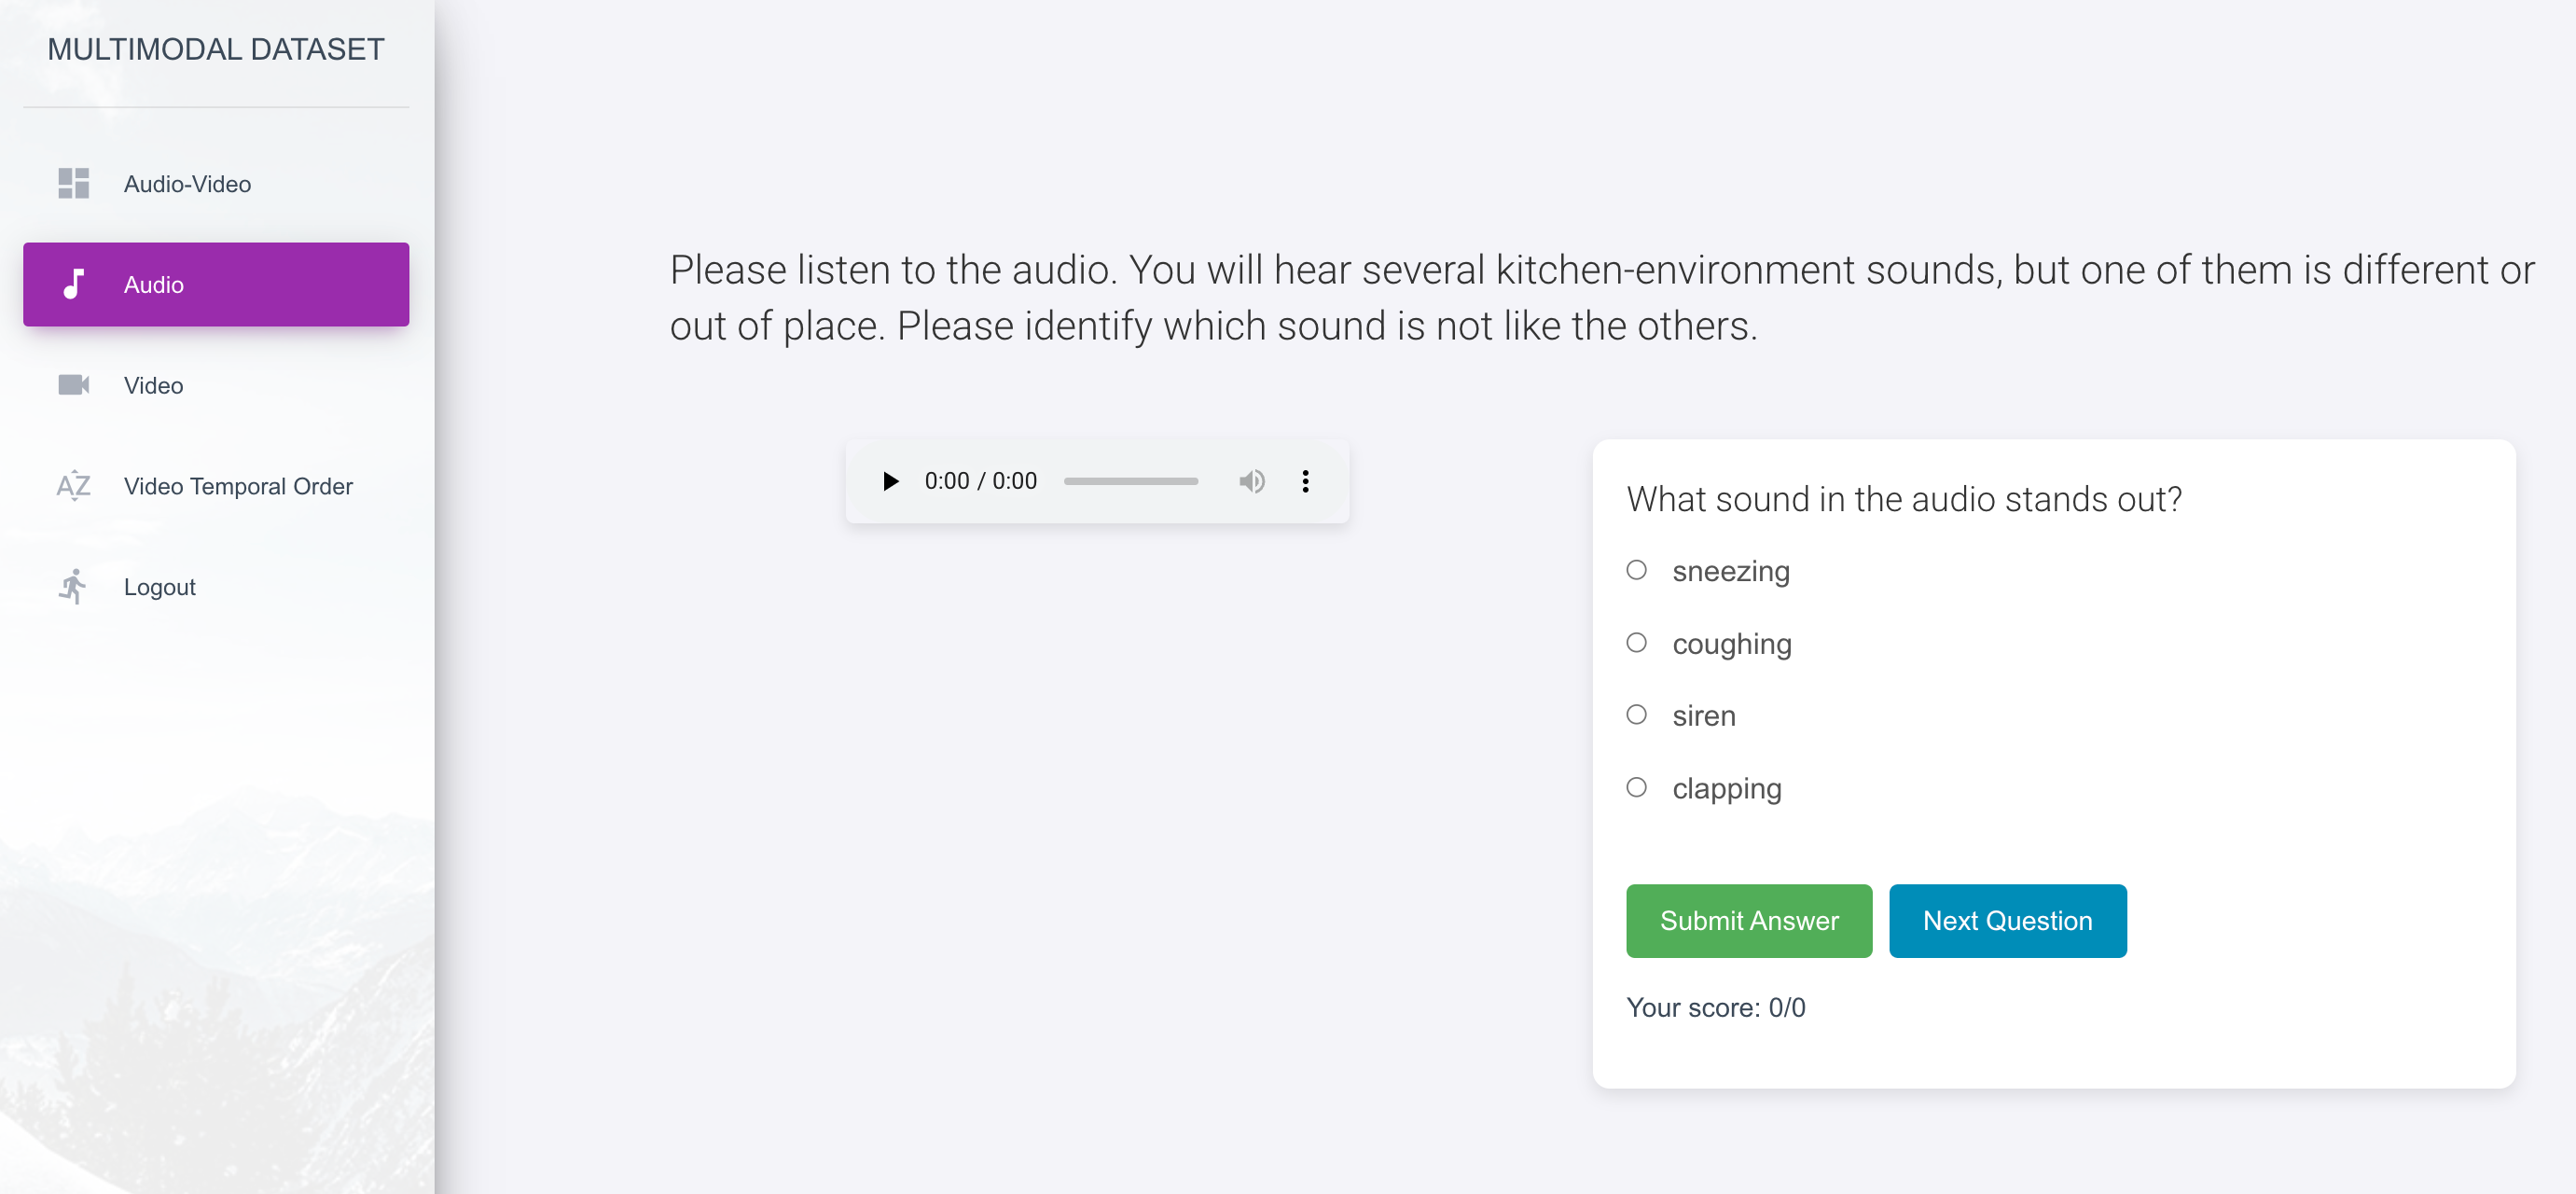Screen dimensions: 2576x1194
Task: Open the audio player more options menu
Action: click(1305, 481)
